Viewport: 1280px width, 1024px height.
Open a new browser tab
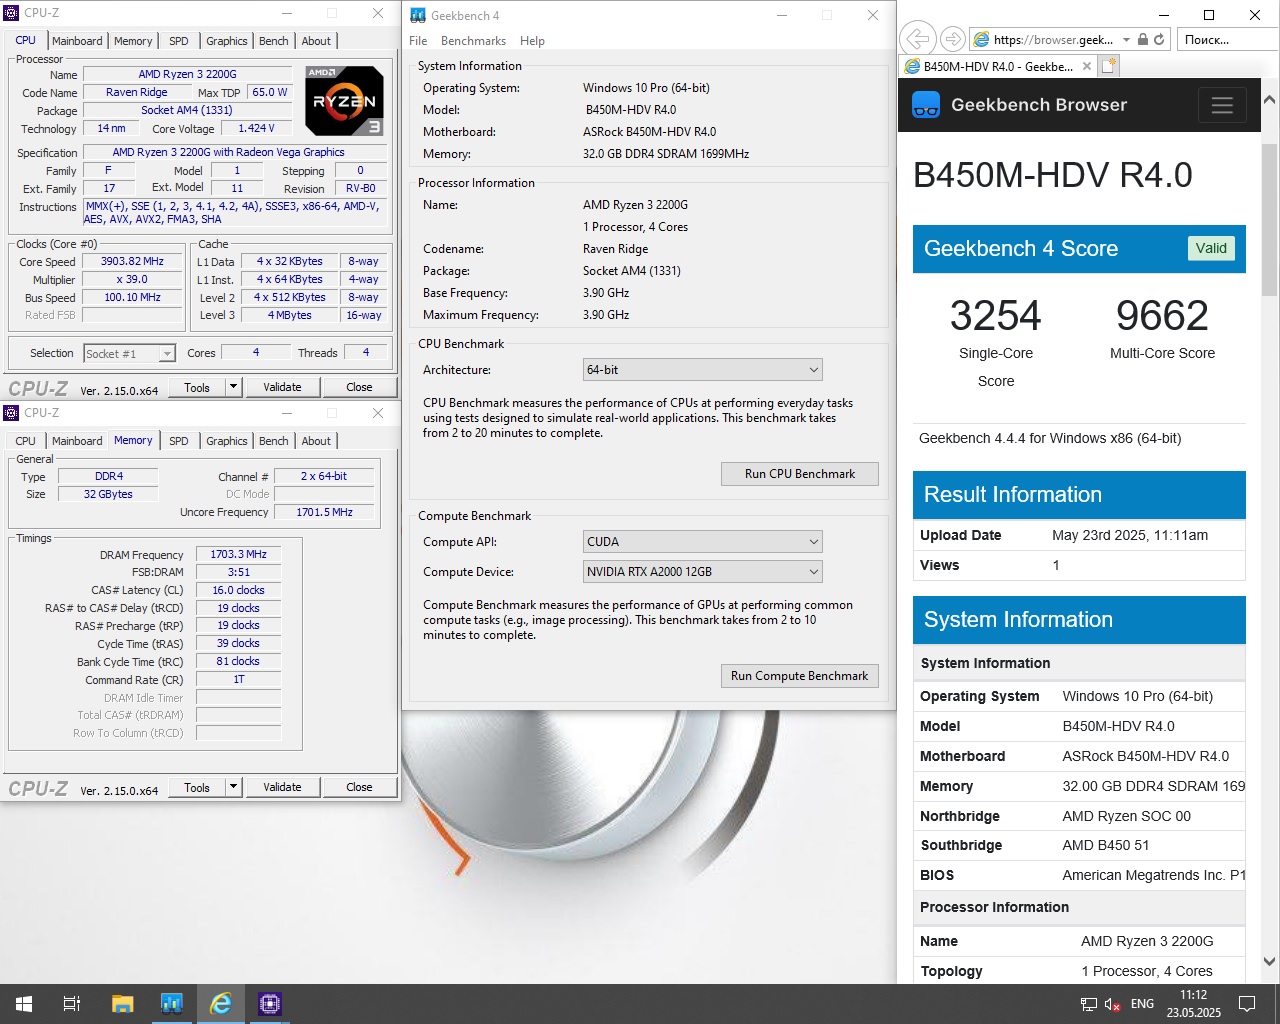tap(1108, 66)
